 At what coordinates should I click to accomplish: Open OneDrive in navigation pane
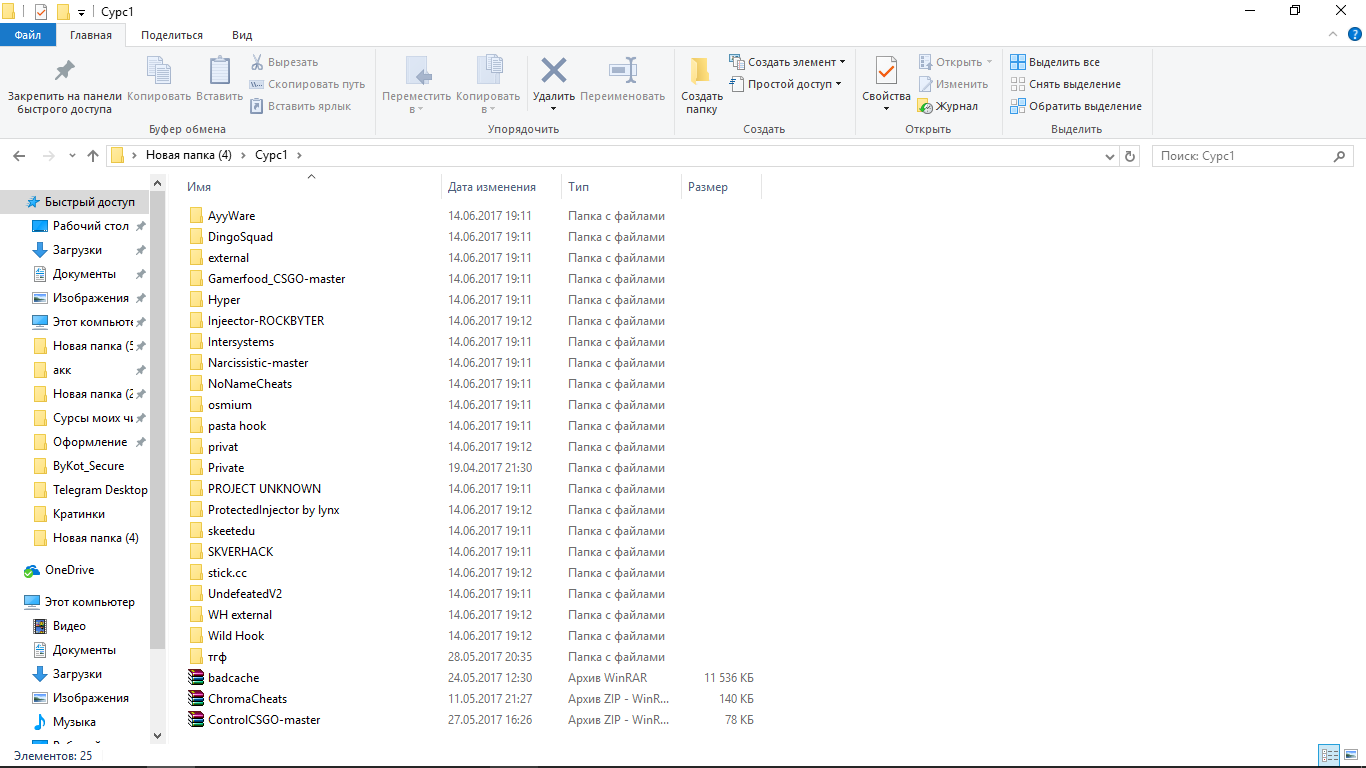tap(69, 570)
